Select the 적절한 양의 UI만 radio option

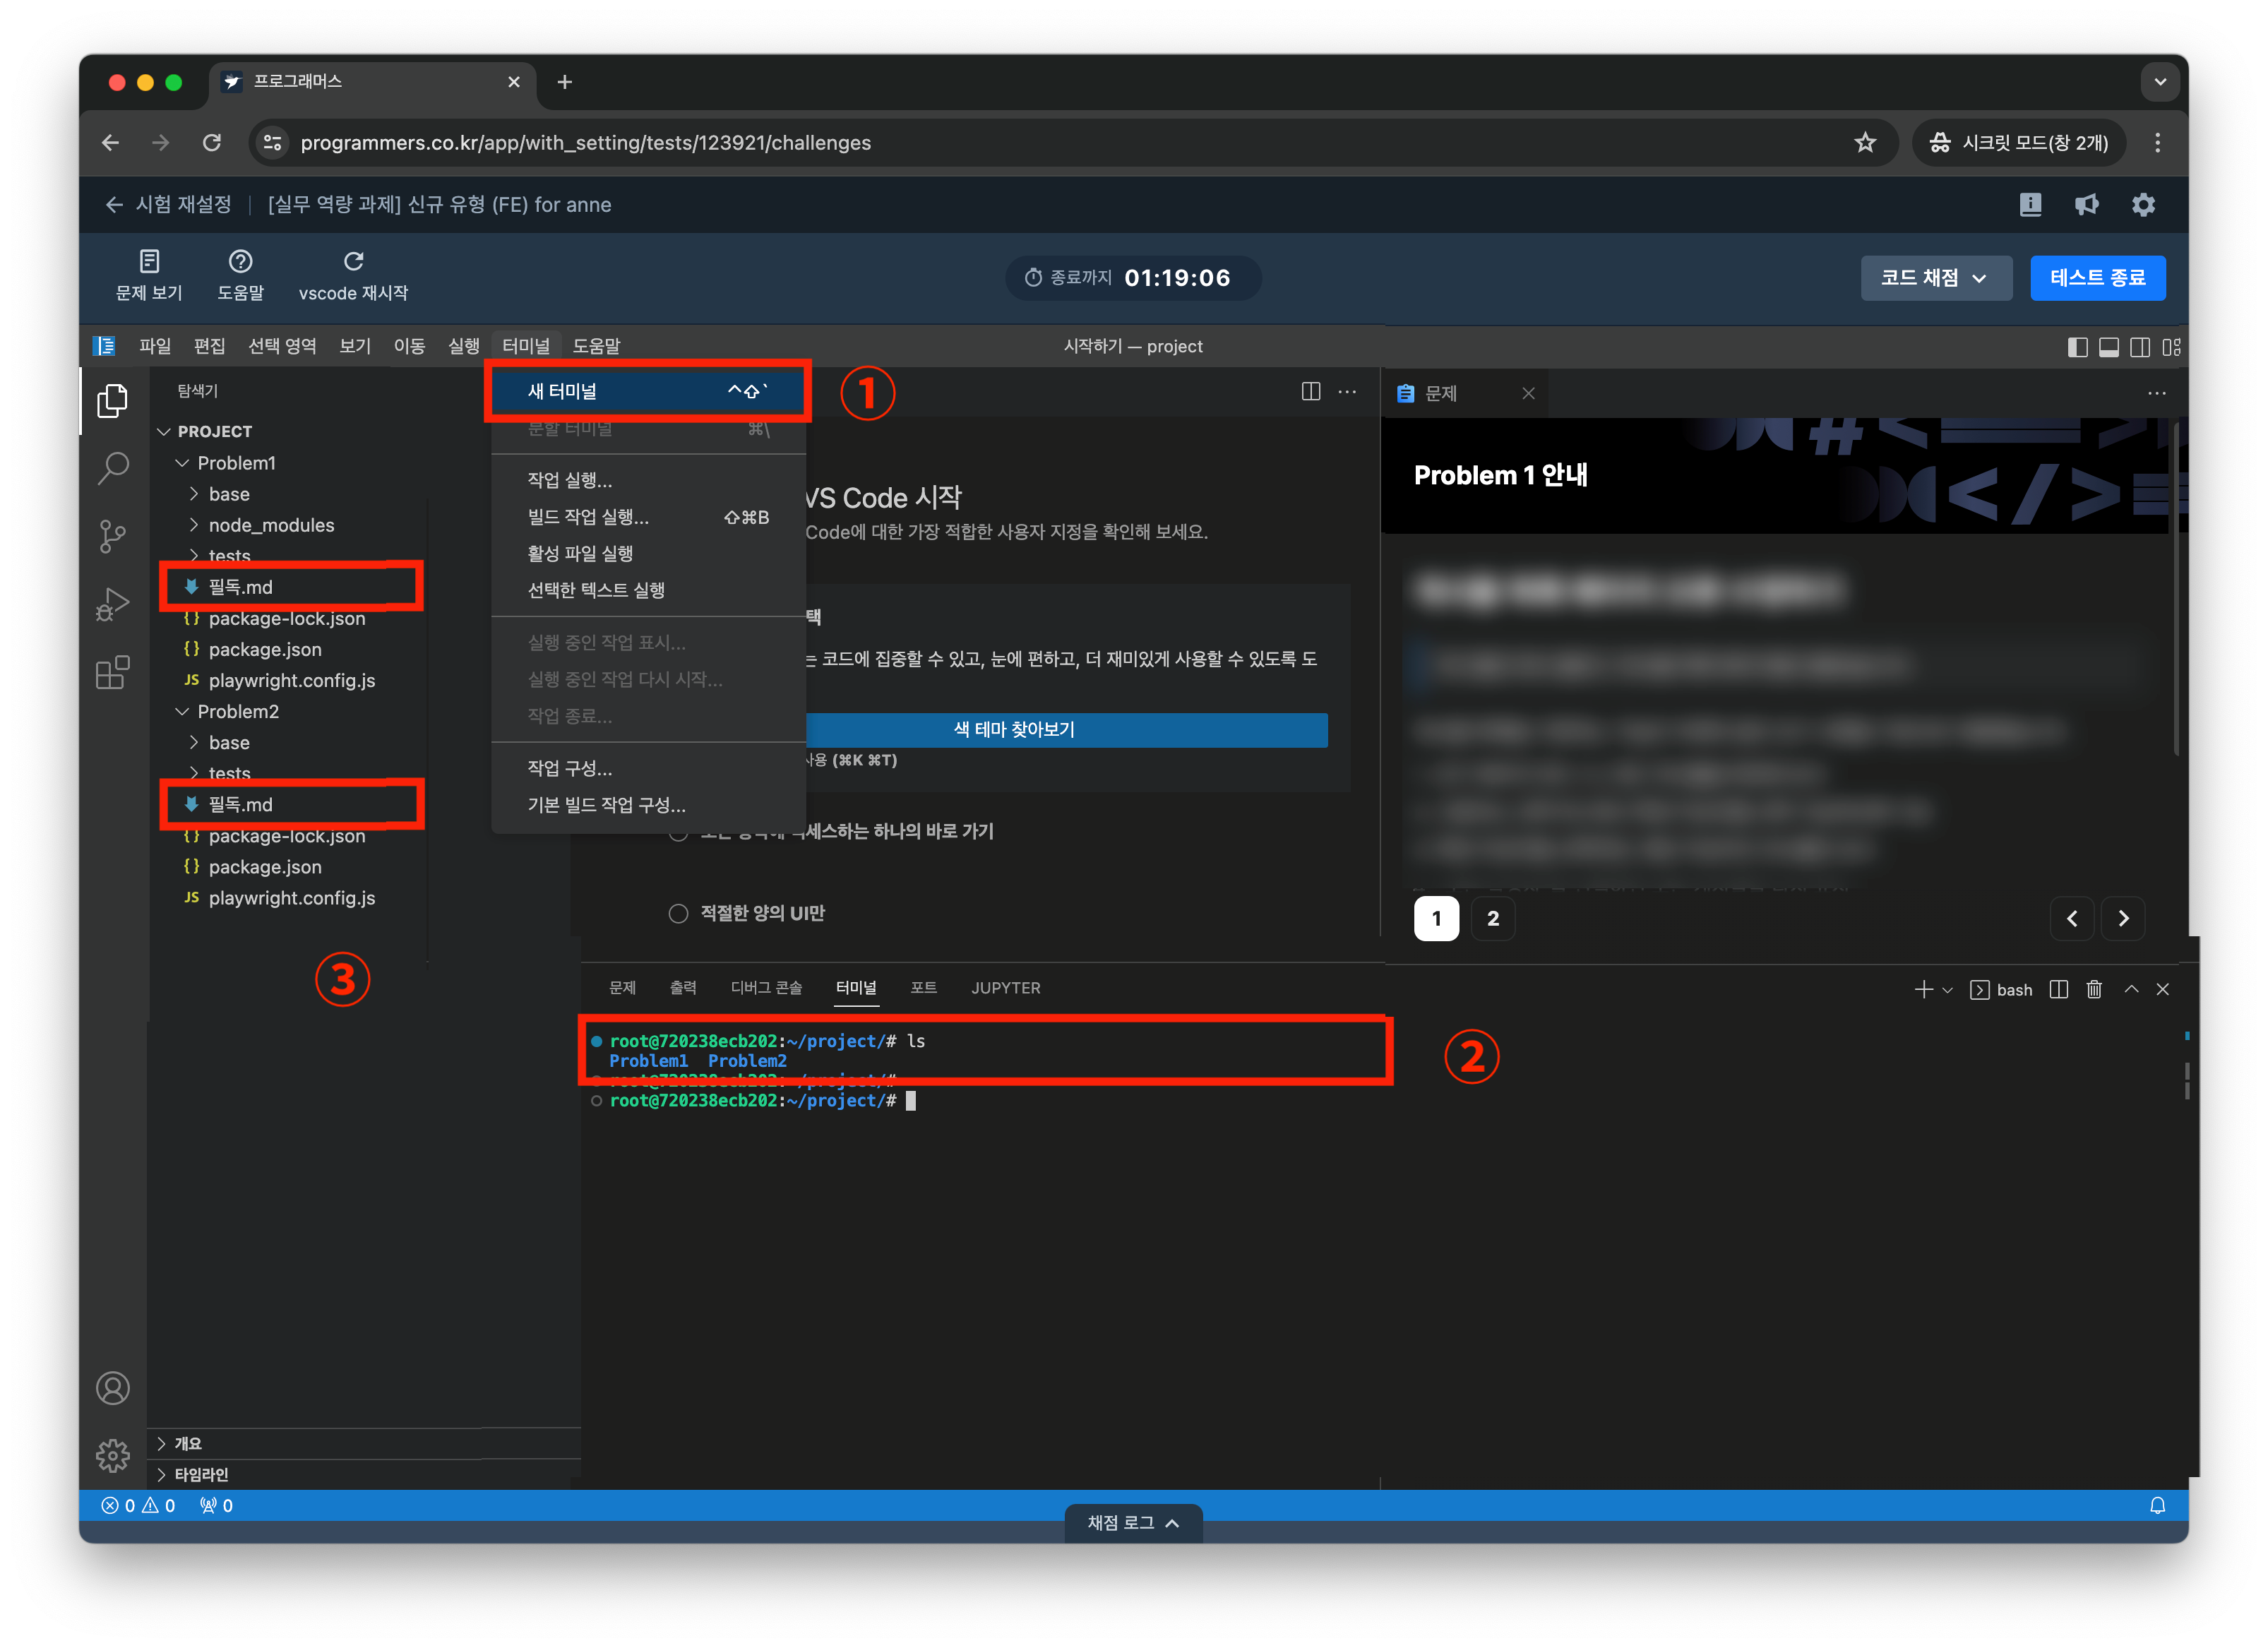click(x=679, y=913)
